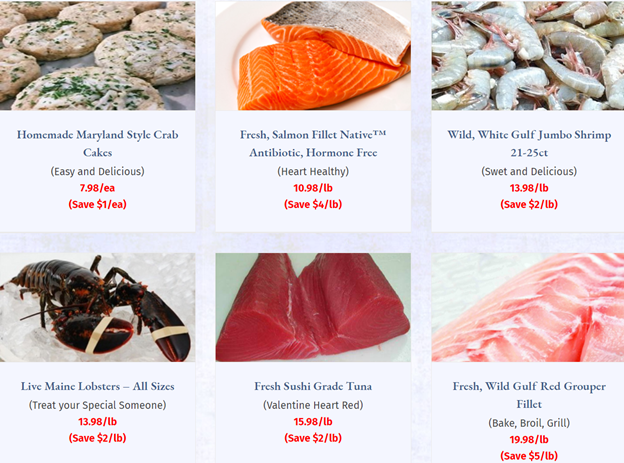Select the 7.98/ea crab cake price
The width and height of the screenshot is (624, 463).
(x=98, y=188)
